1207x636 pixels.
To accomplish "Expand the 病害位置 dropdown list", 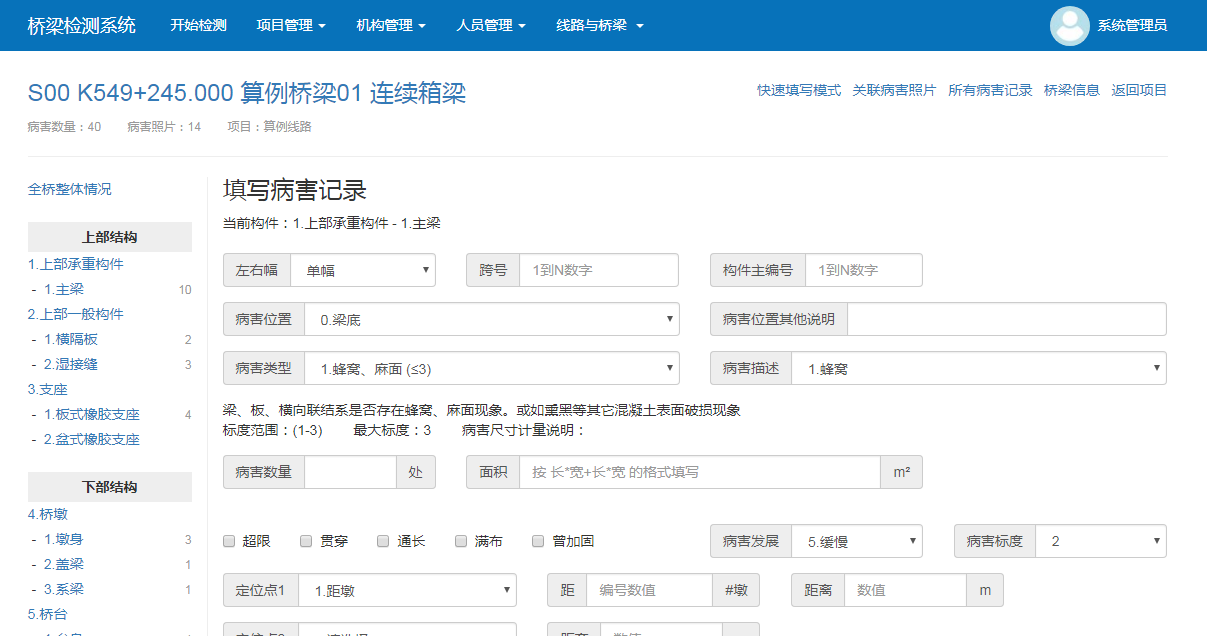I will pos(491,319).
